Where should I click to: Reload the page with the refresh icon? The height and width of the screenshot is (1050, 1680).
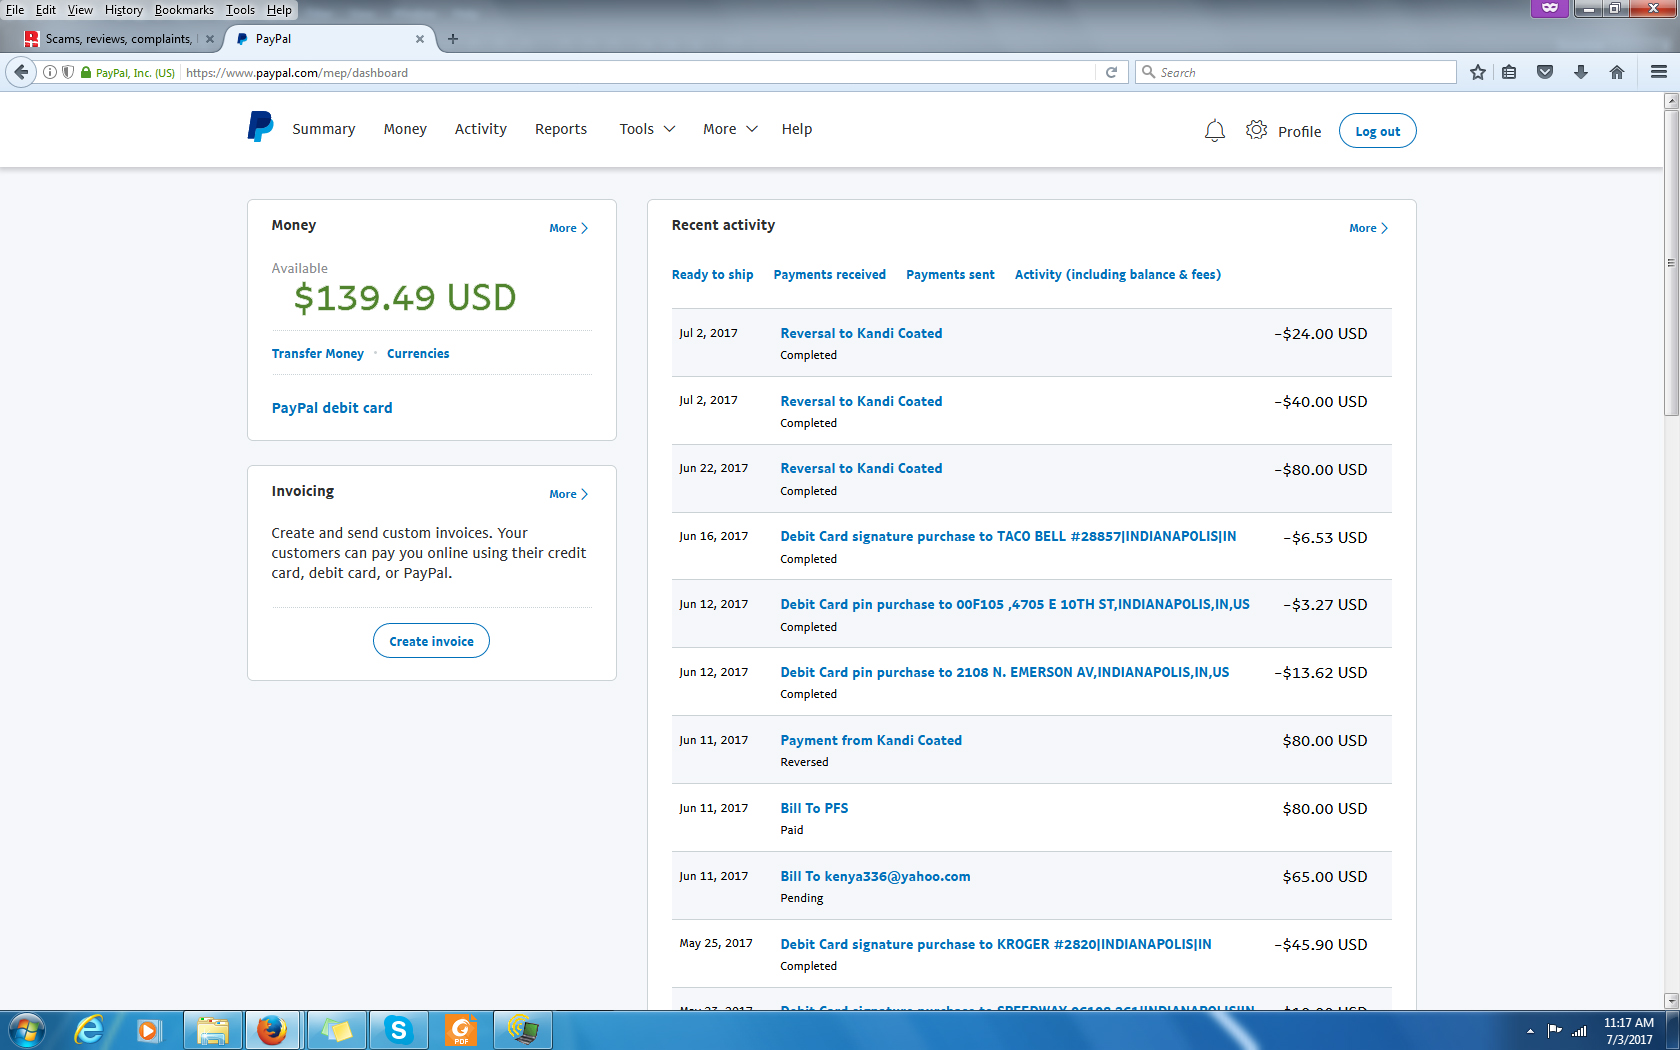1111,72
